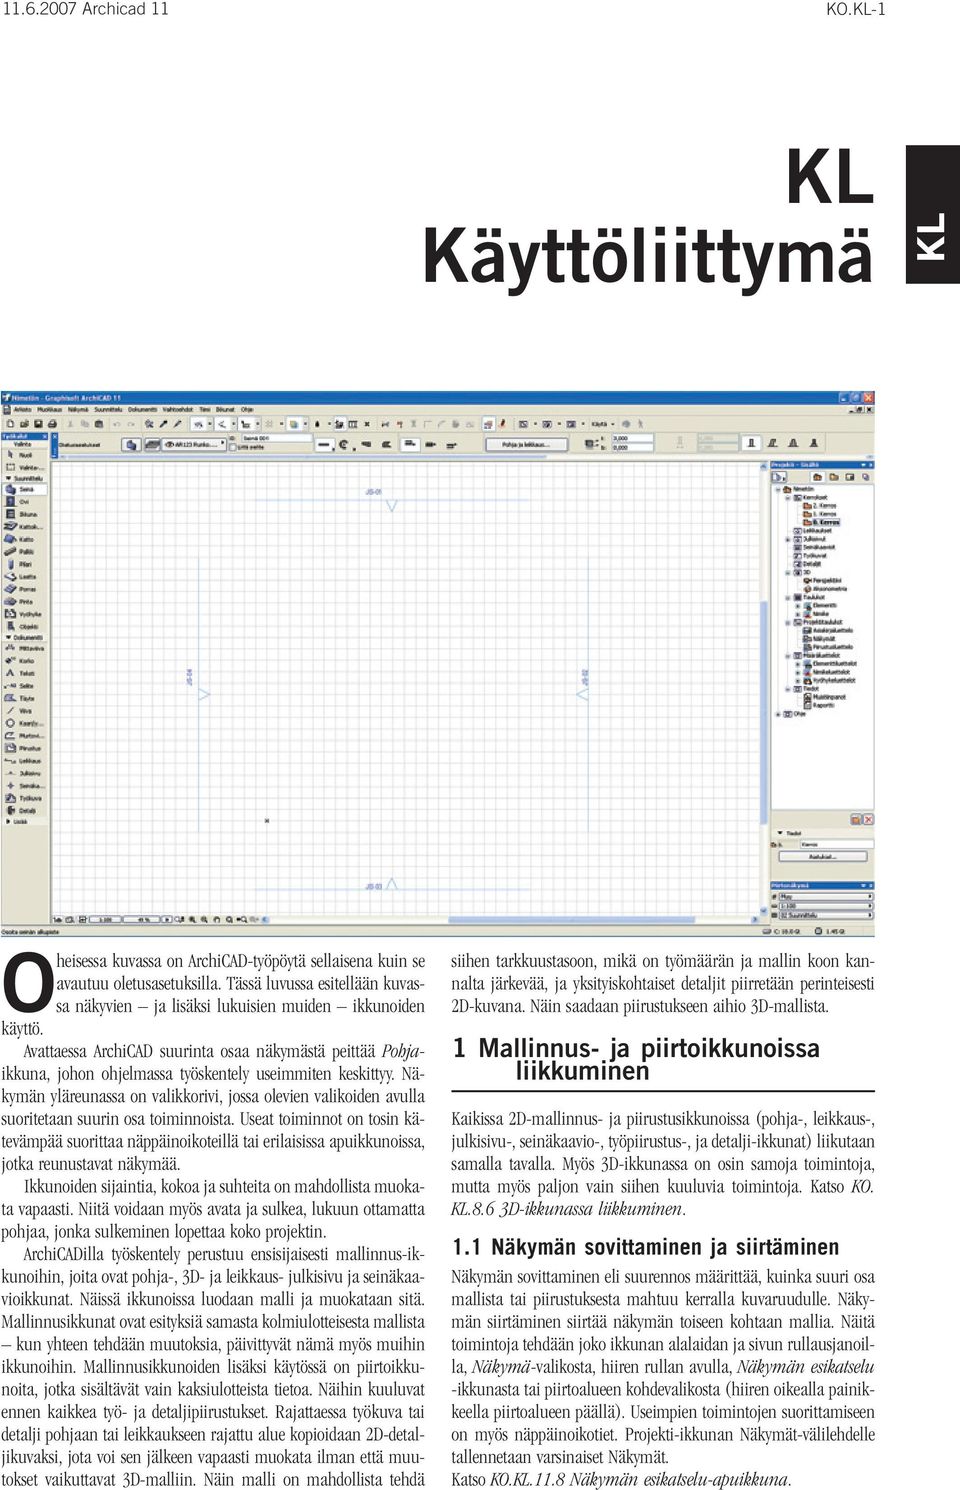
Task: Select 0. Kerros in project tree
Action: tap(822, 522)
